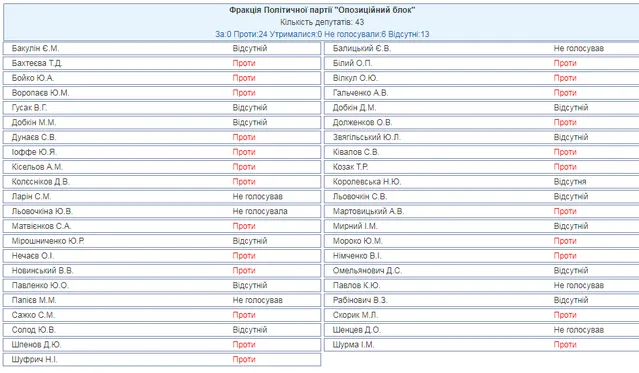Click deputy name Бойко Ю.А.
Screen dimensions: 639x373
[x=33, y=78]
